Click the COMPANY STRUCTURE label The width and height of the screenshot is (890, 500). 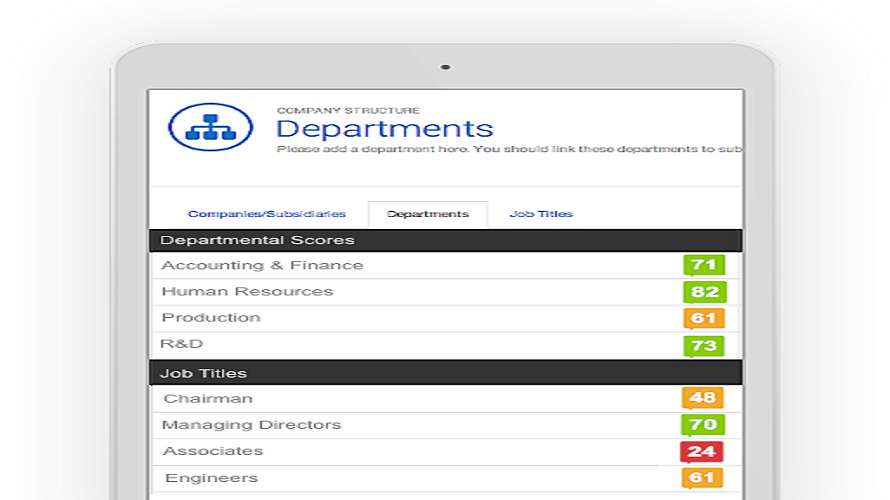tap(348, 110)
